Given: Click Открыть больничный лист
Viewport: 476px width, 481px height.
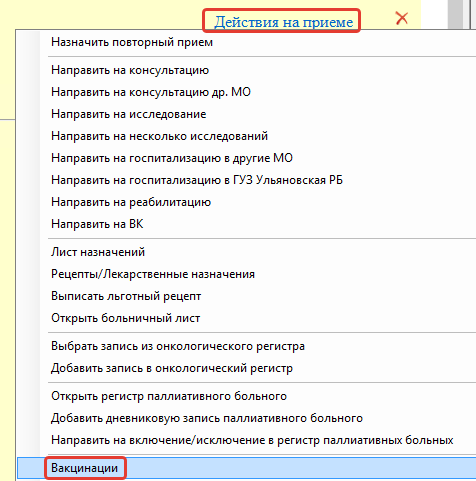Looking at the screenshot, I should [247, 318].
